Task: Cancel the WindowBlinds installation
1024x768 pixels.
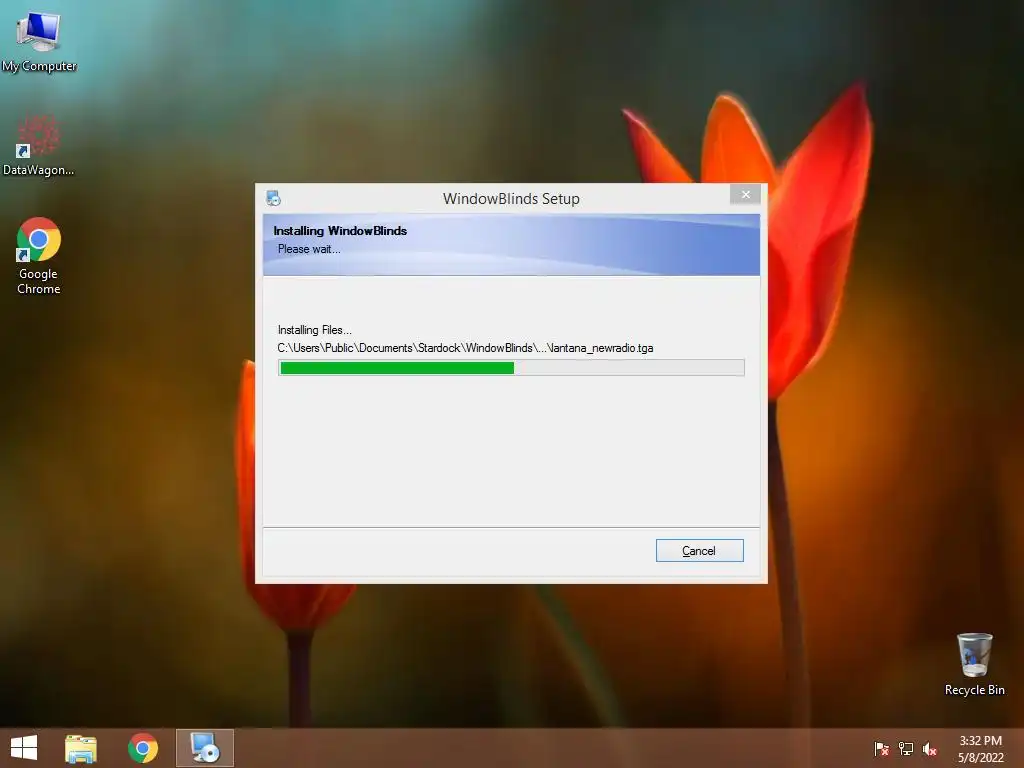Action: (699, 551)
